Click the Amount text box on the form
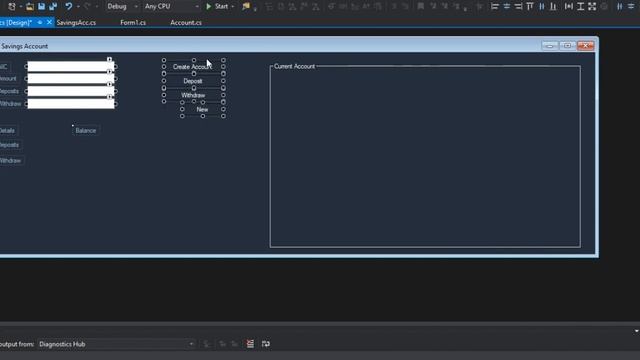The image size is (640, 360). pyautogui.click(x=71, y=79)
